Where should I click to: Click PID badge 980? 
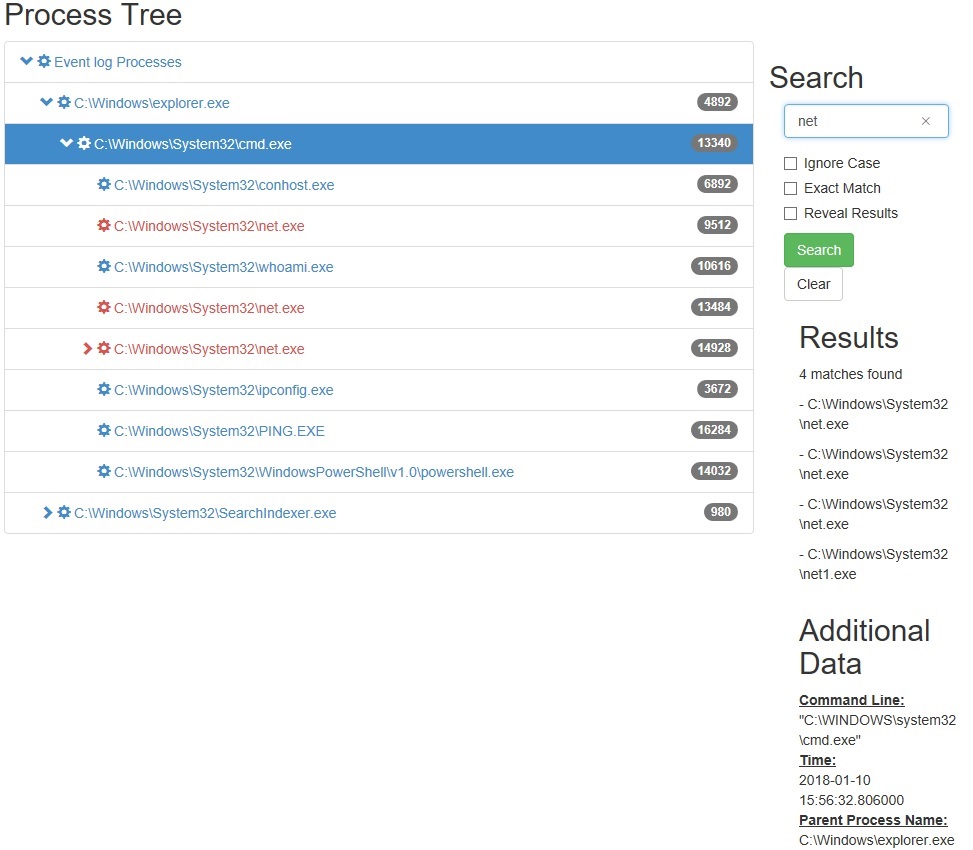pos(720,511)
